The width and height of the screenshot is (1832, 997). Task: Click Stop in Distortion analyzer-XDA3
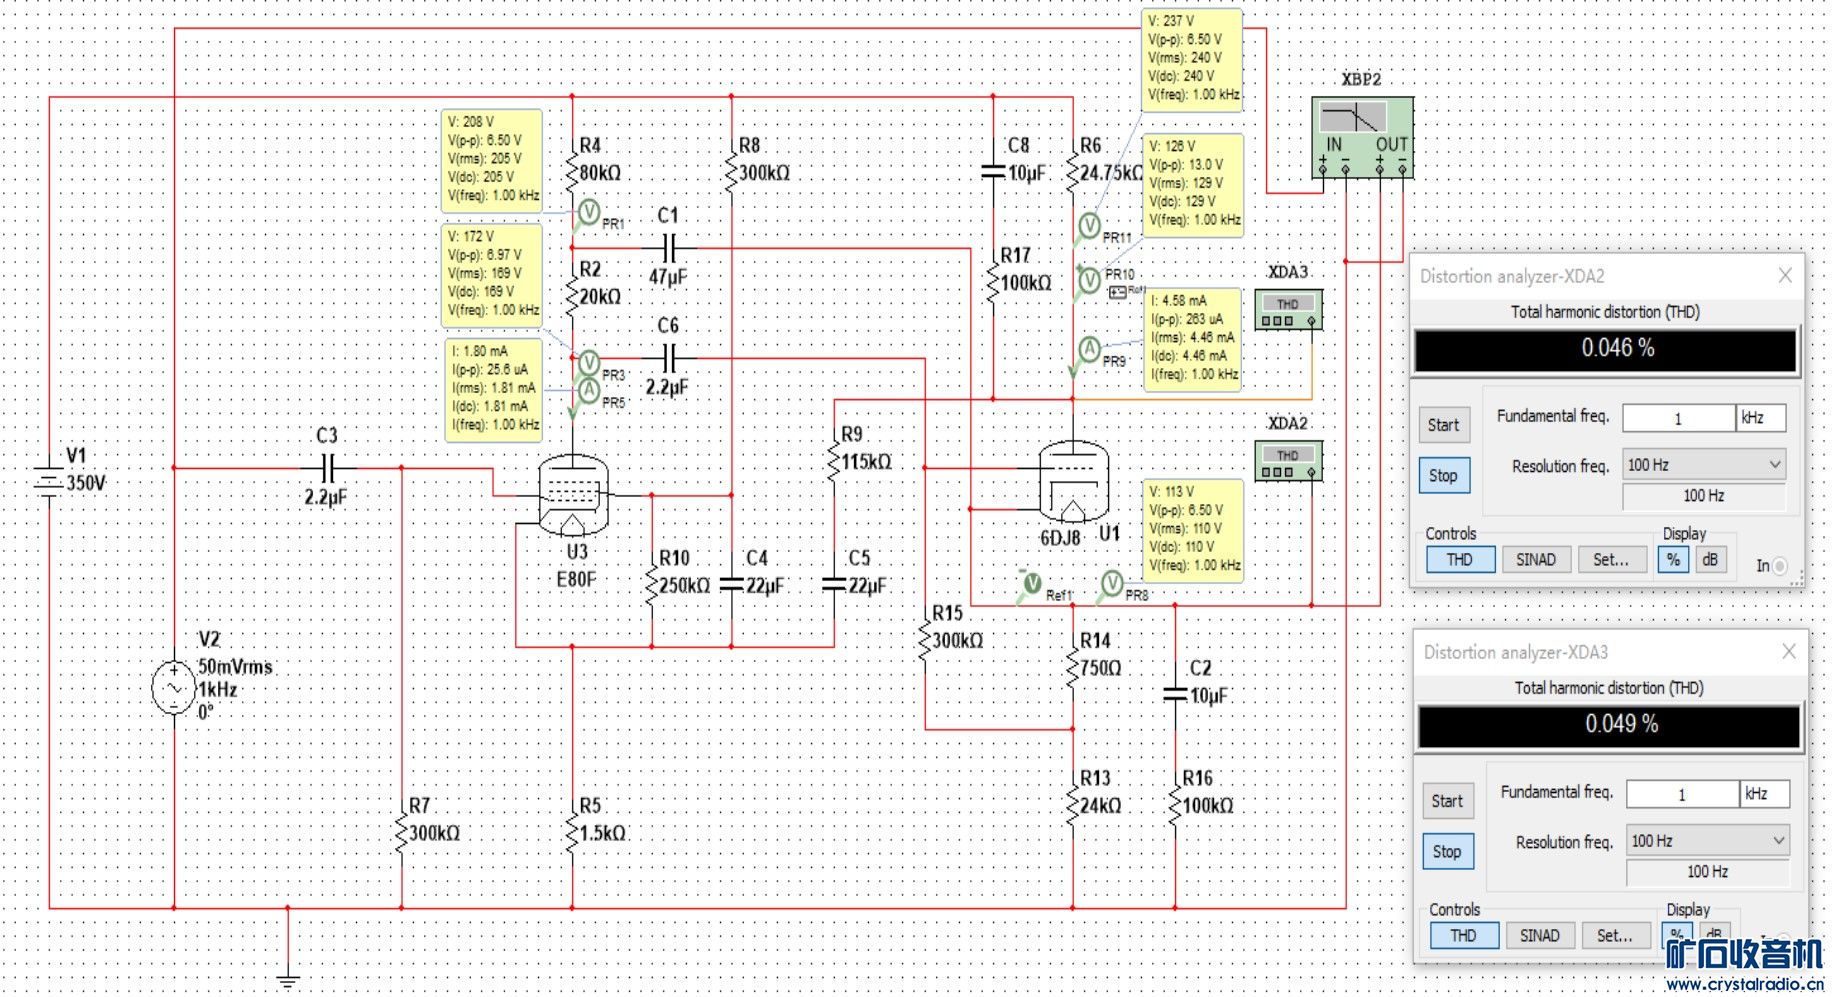click(1447, 852)
